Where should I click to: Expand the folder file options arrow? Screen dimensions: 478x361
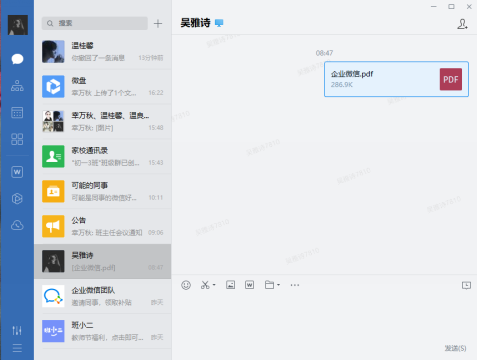tap(278, 285)
